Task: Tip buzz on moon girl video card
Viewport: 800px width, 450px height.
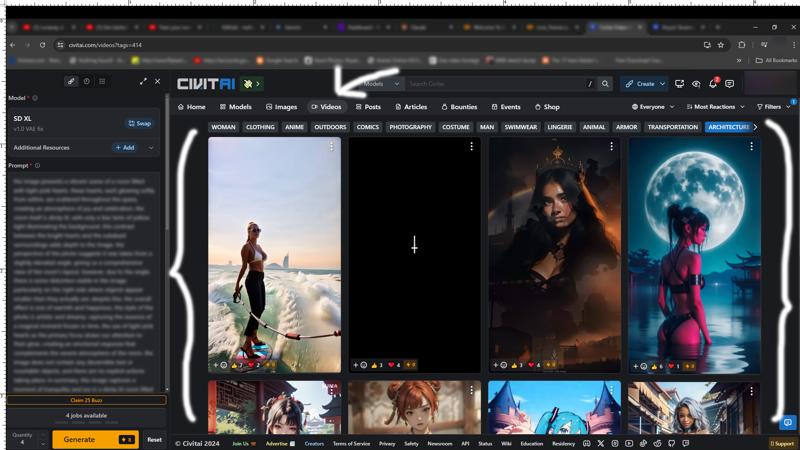Action: 689,366
